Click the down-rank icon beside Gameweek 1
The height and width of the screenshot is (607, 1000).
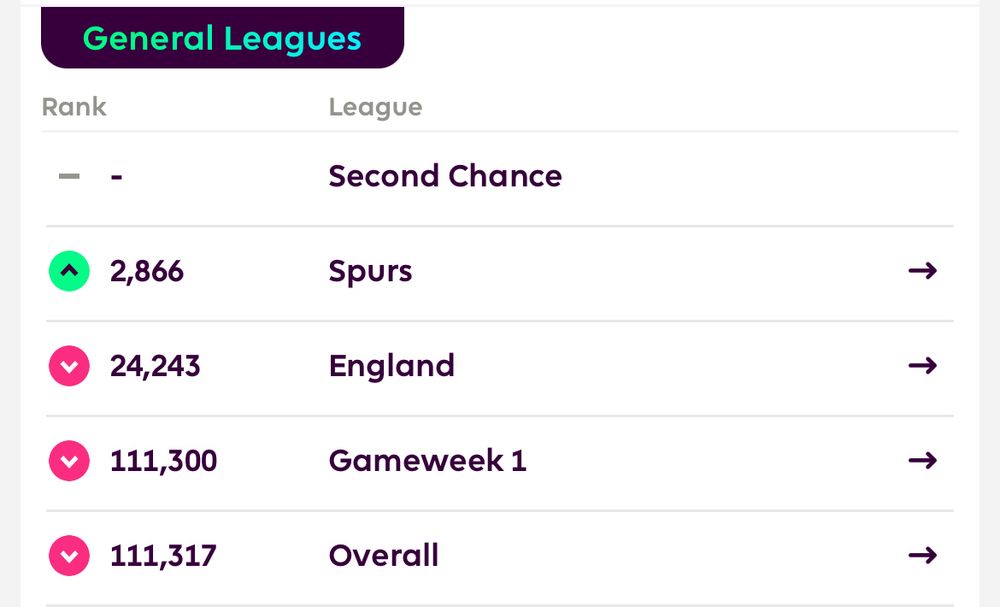tap(69, 461)
